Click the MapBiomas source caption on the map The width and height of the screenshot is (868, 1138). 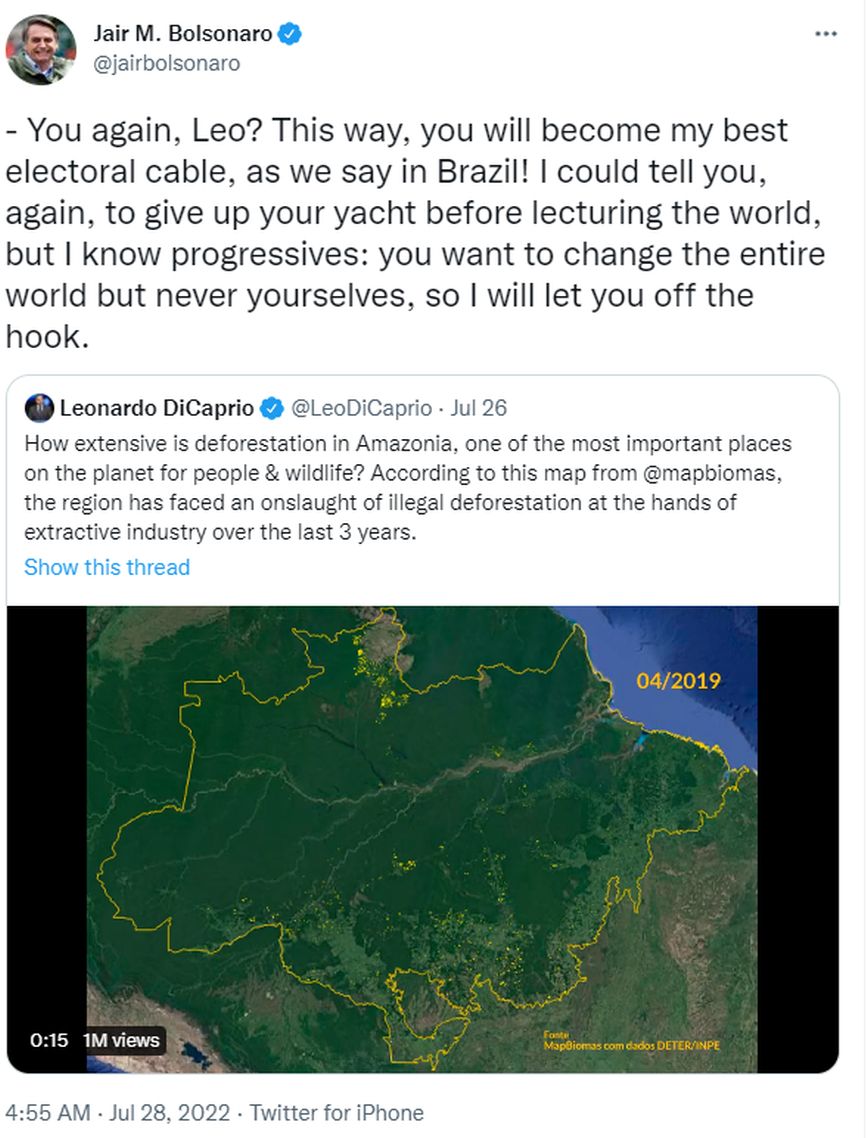[631, 1041]
